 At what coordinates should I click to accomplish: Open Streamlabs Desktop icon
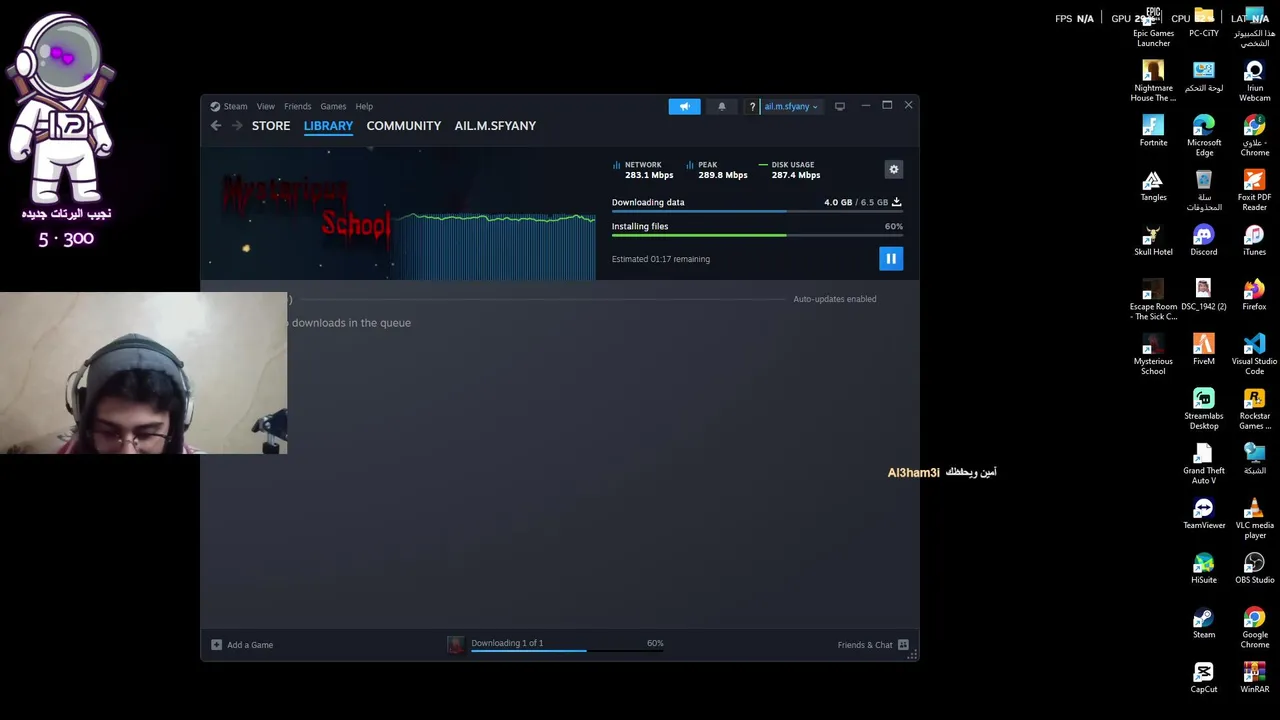click(1204, 410)
